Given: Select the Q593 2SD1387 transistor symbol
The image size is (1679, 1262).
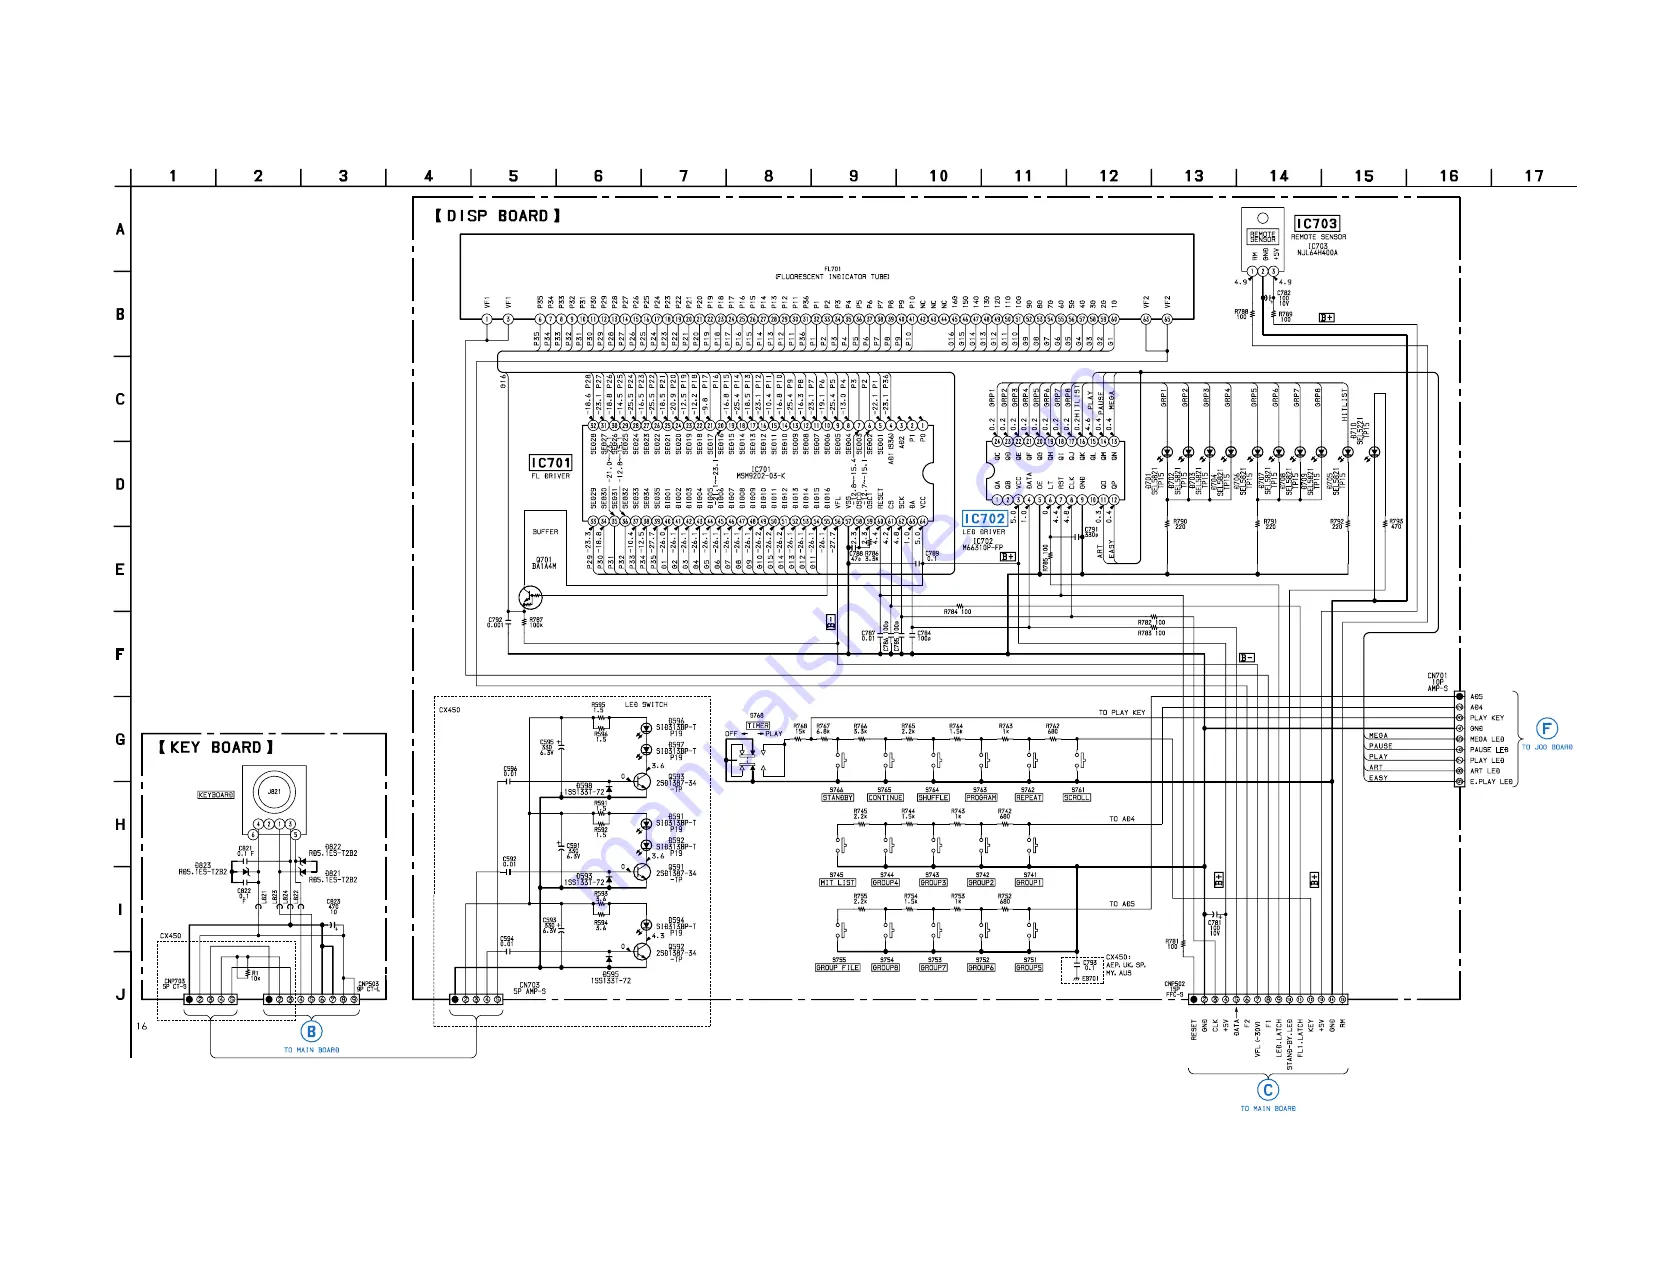Looking at the screenshot, I should click(641, 782).
